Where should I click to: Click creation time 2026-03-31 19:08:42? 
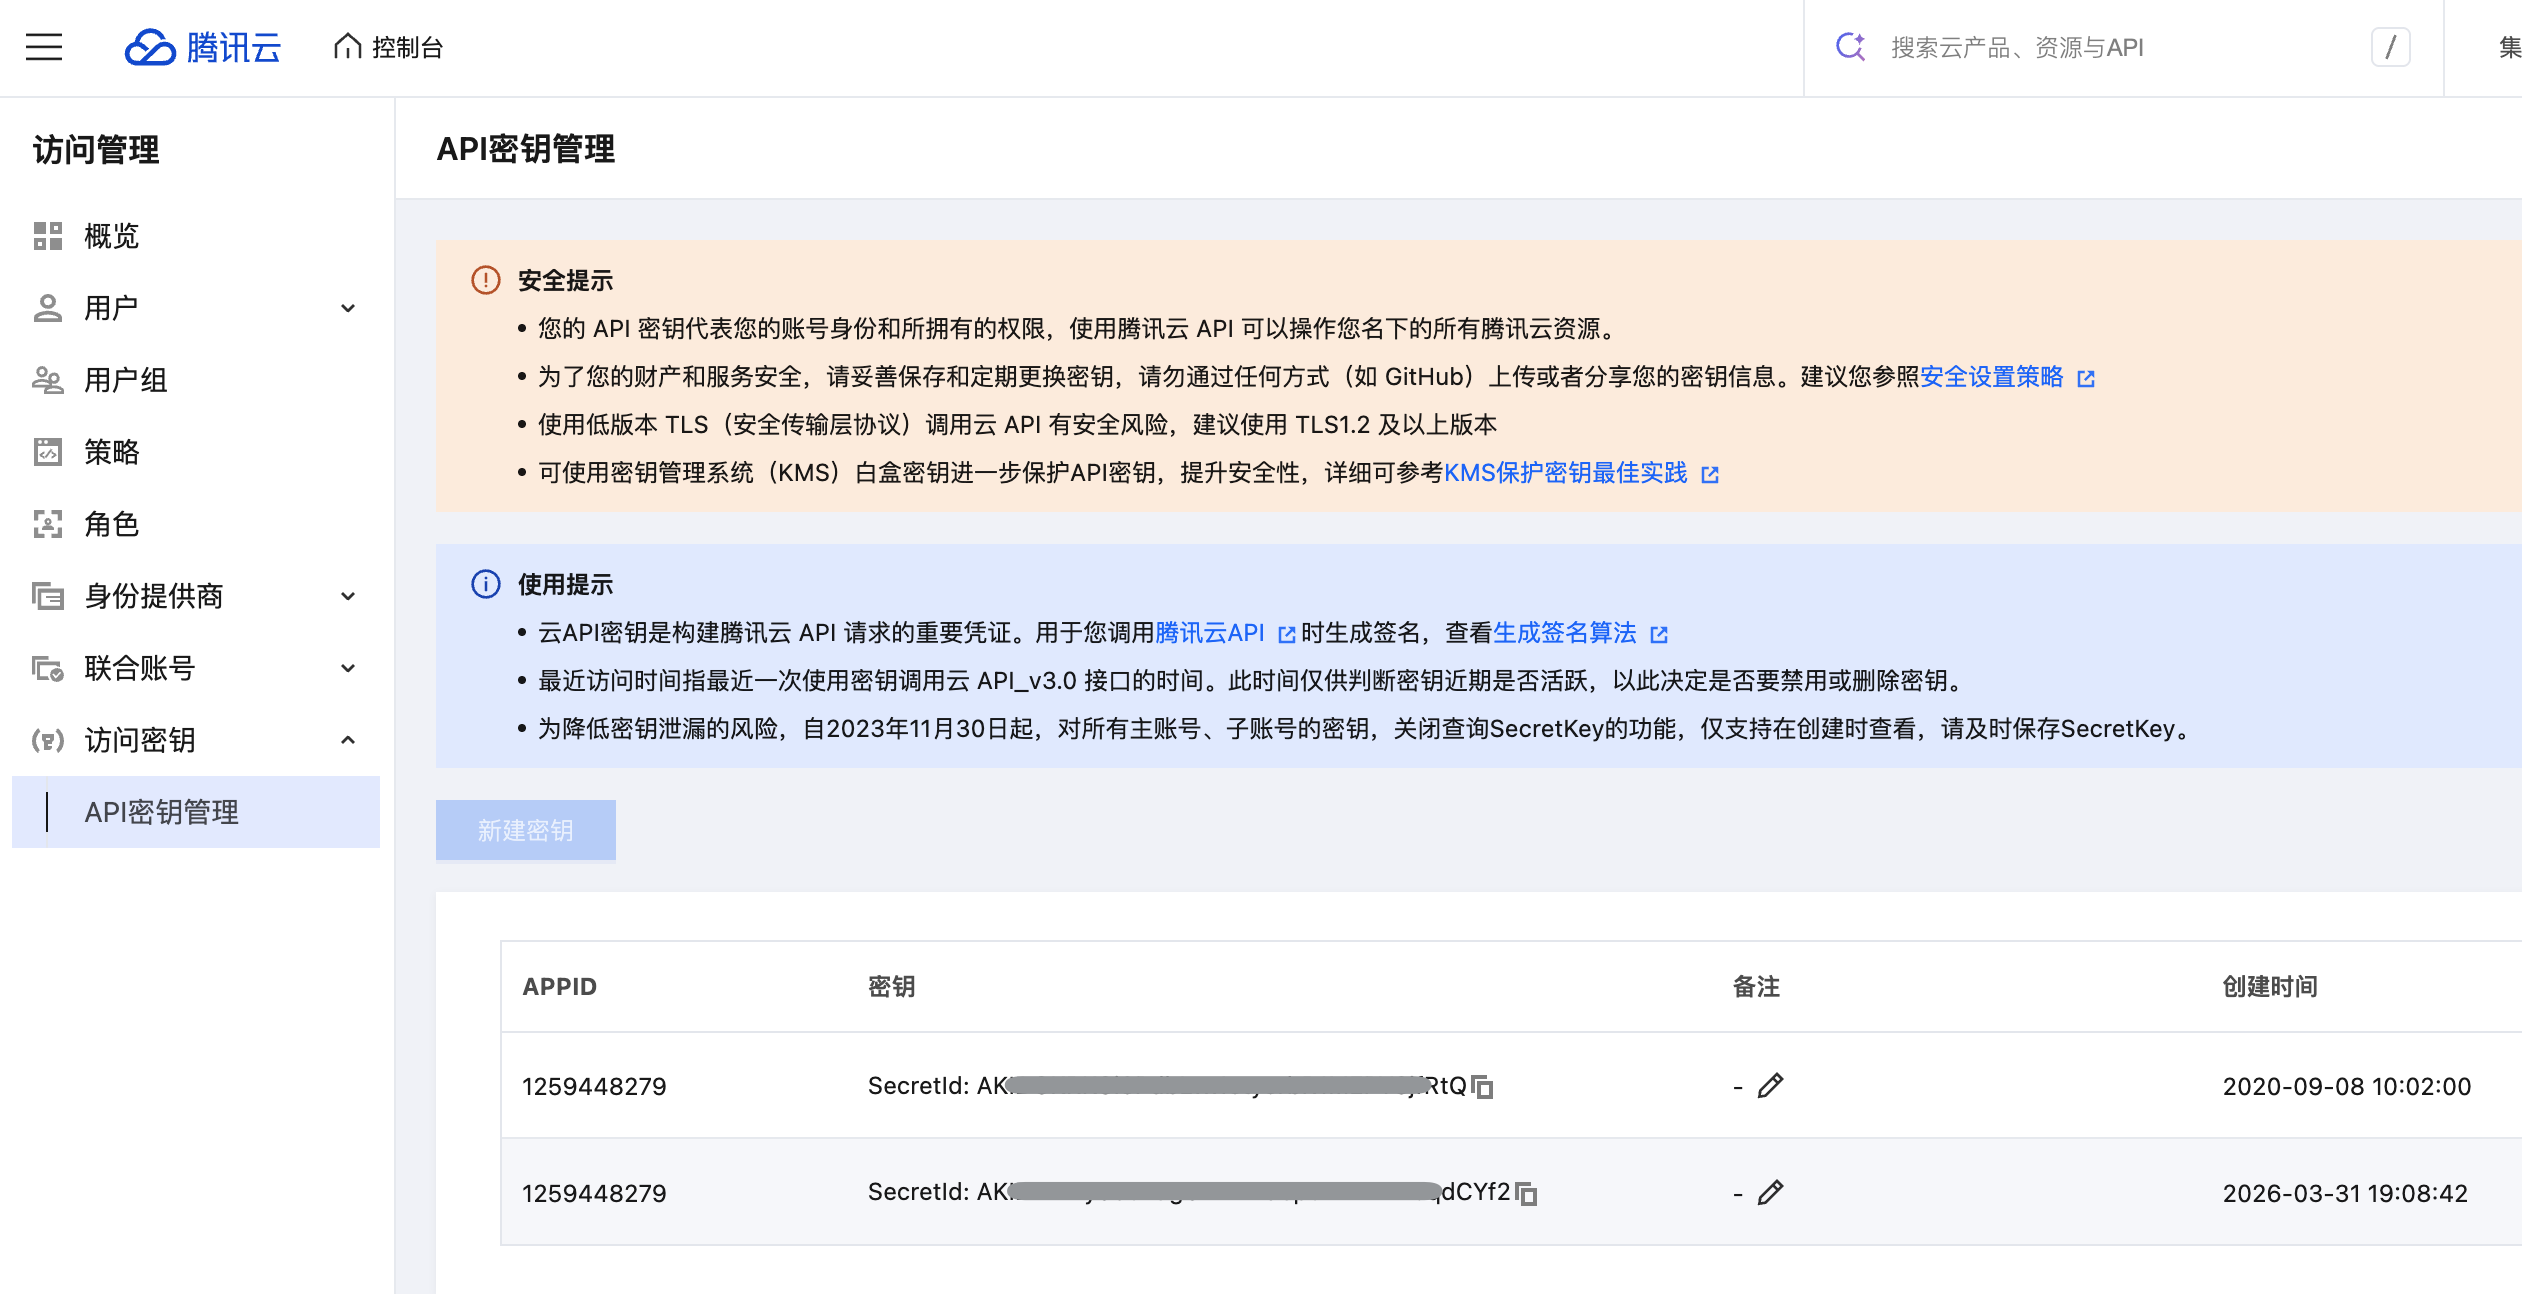tap(2345, 1193)
